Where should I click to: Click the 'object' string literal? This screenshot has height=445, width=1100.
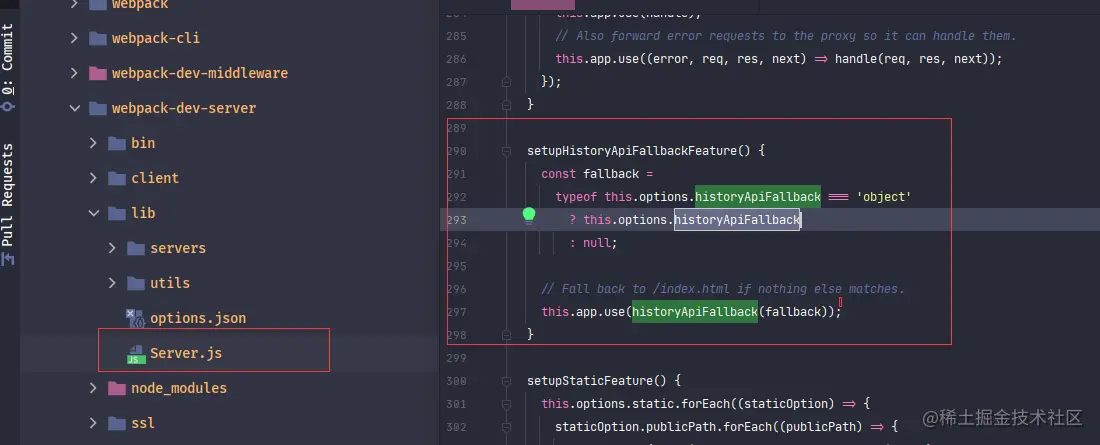coord(884,197)
